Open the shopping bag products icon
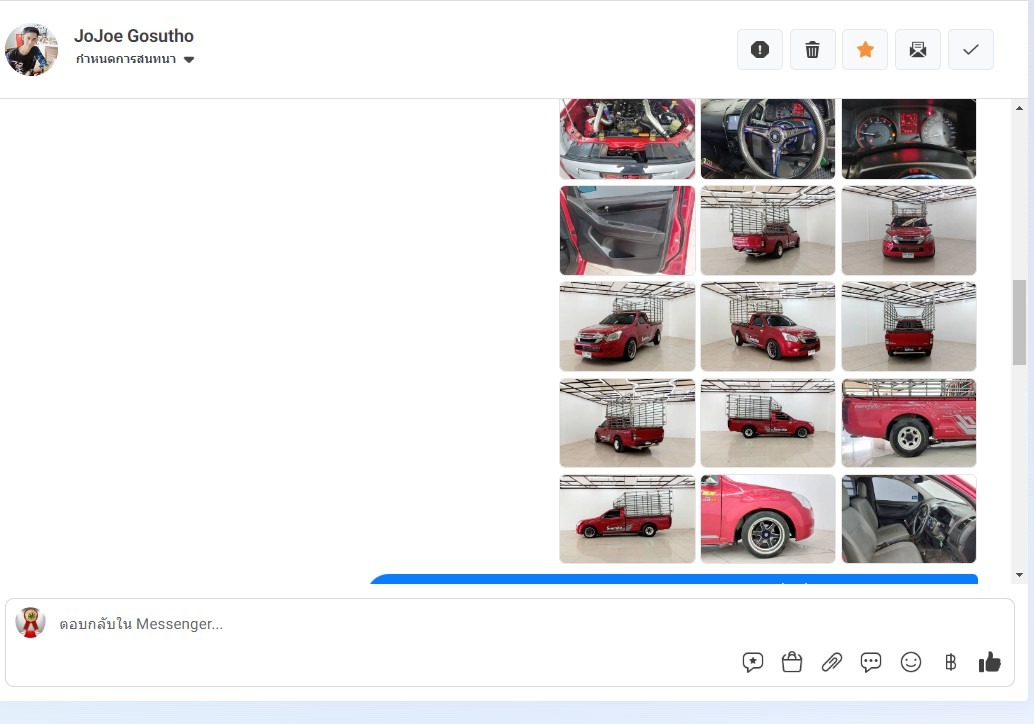 pyautogui.click(x=792, y=662)
